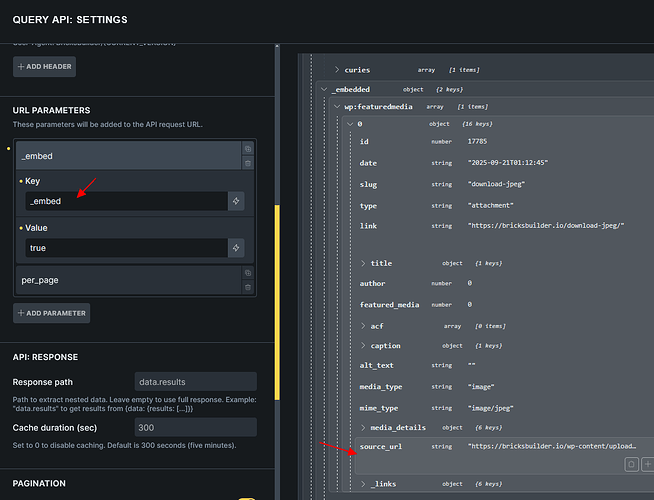Screen dimensions: 654x500
Task: Expand the media_details object
Action: pyautogui.click(x=362, y=427)
